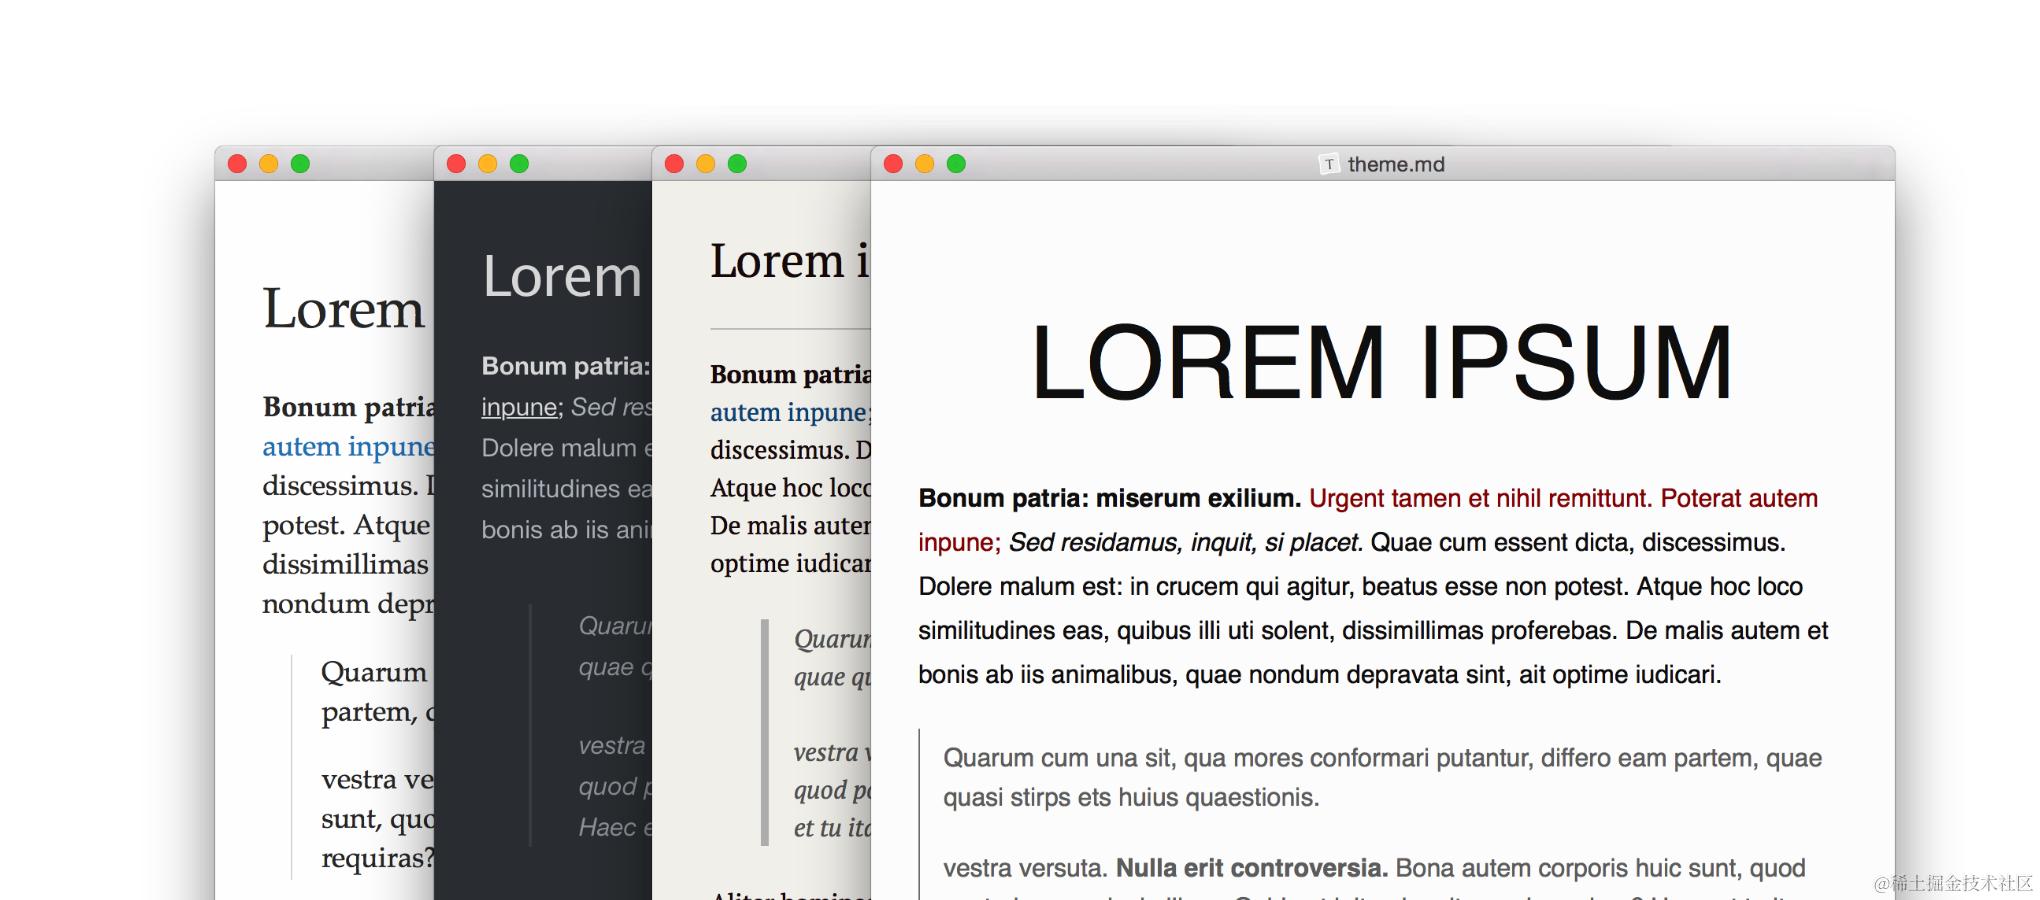Click 'Atque hoc loco' line in beige window

pyautogui.click(x=790, y=488)
